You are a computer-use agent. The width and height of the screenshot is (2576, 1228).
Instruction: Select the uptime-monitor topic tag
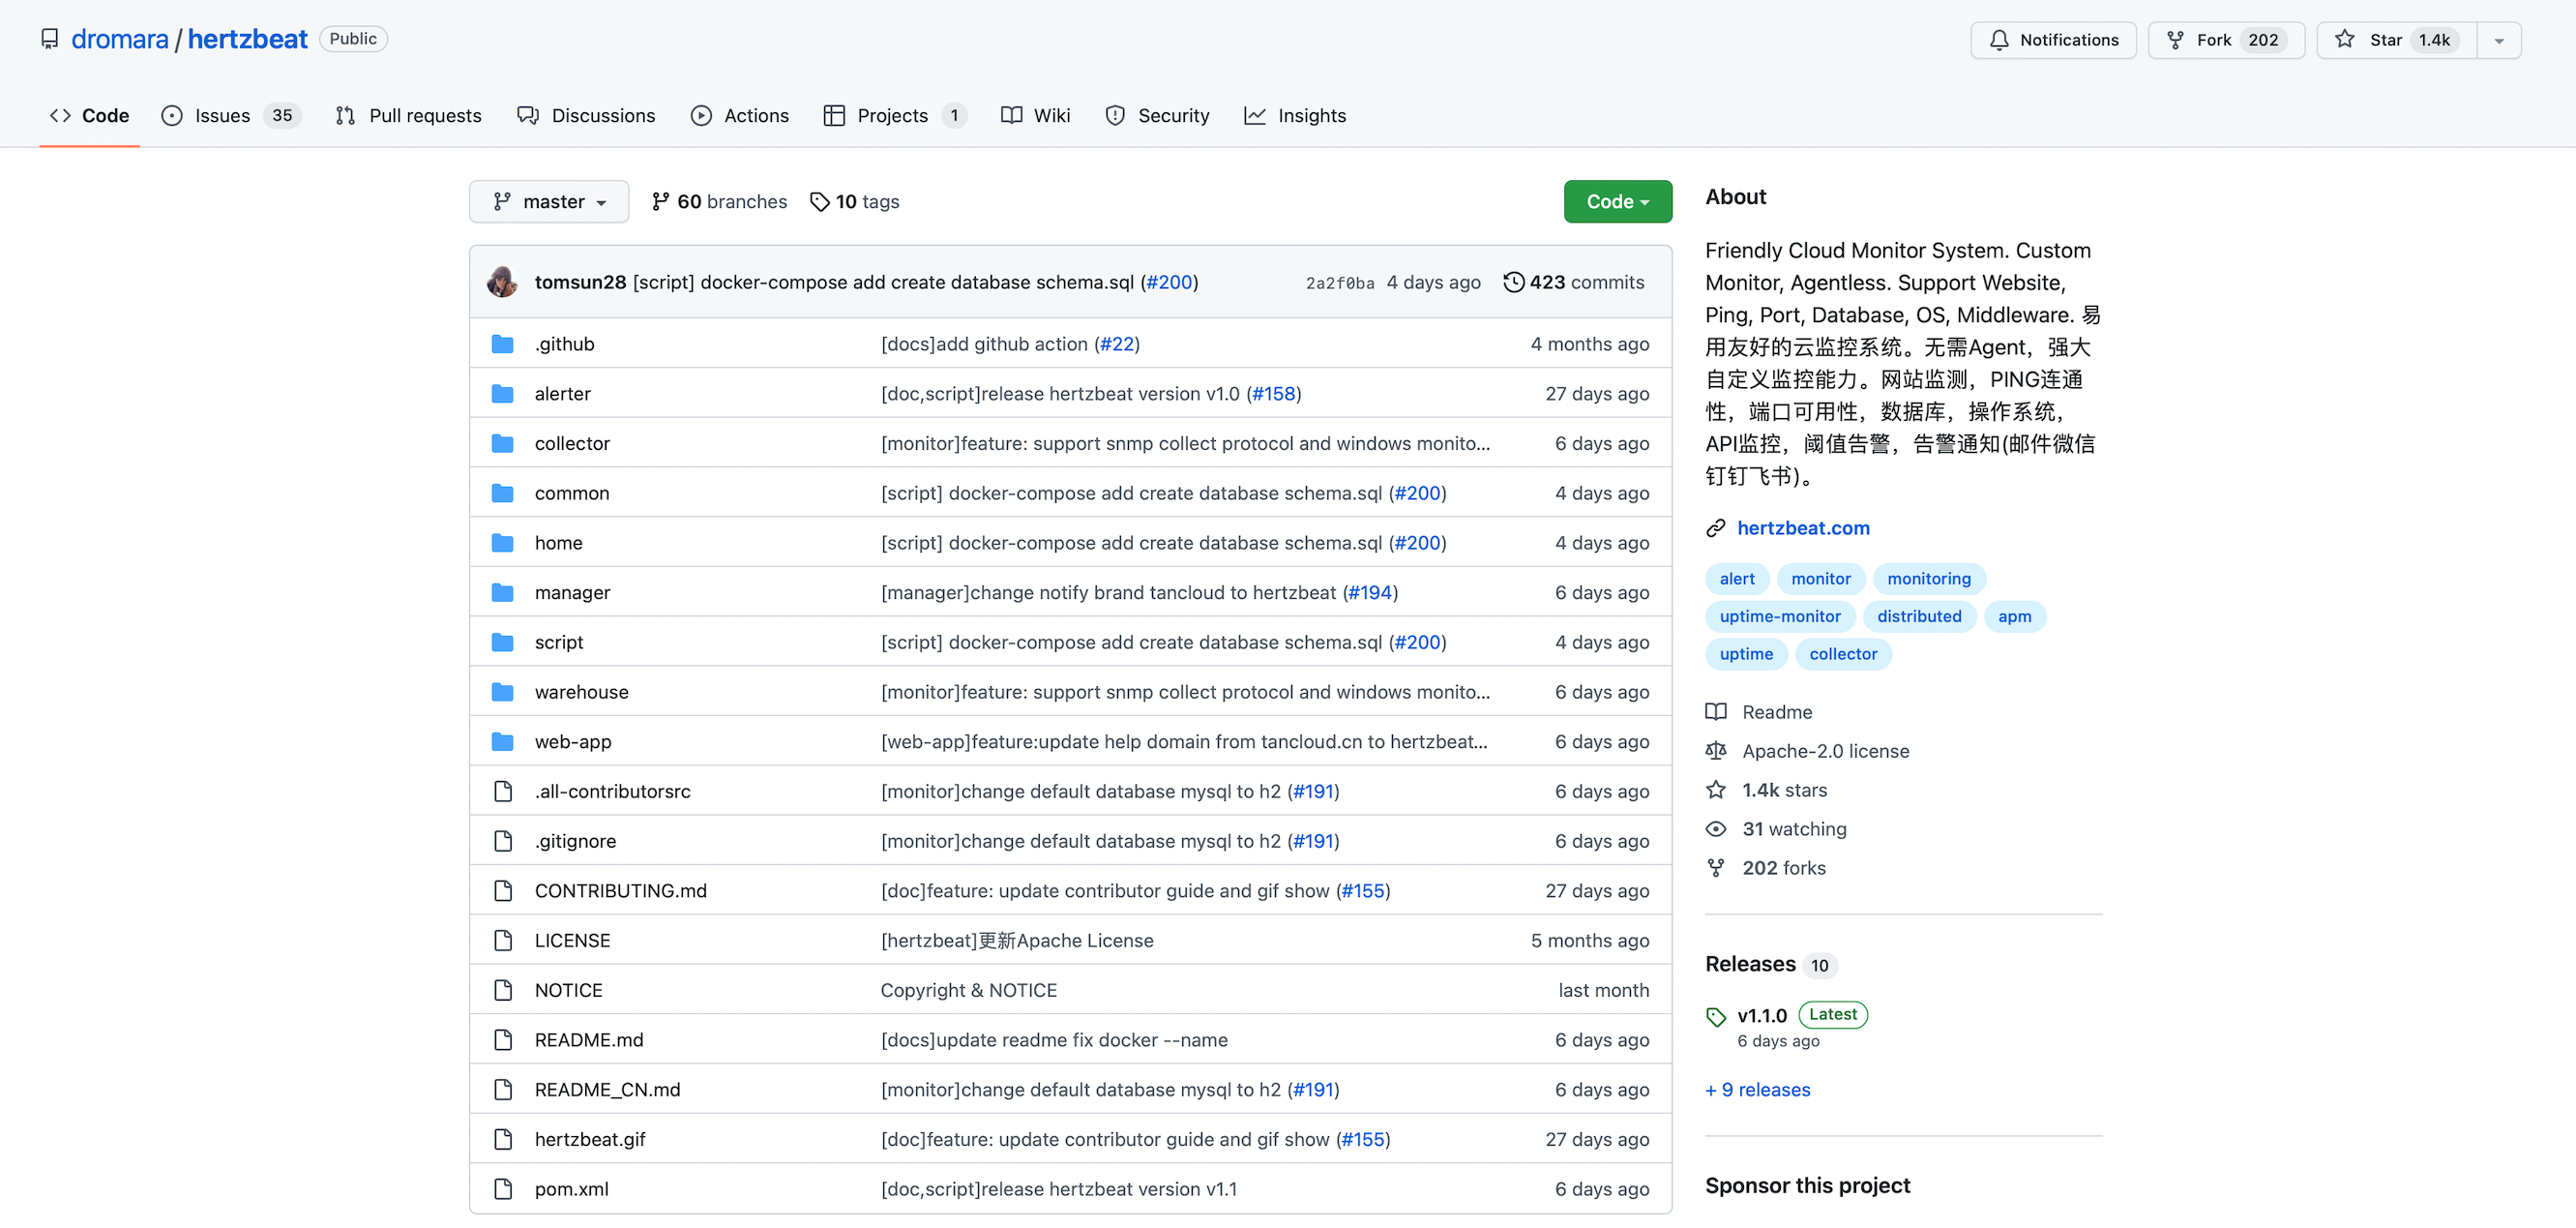tap(1779, 616)
